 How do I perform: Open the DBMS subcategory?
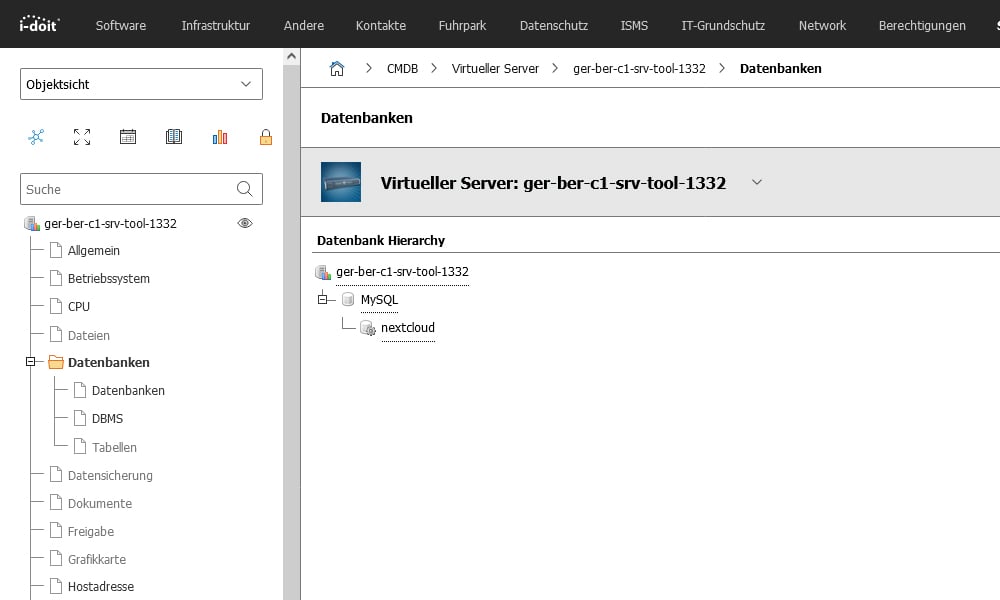tap(107, 418)
